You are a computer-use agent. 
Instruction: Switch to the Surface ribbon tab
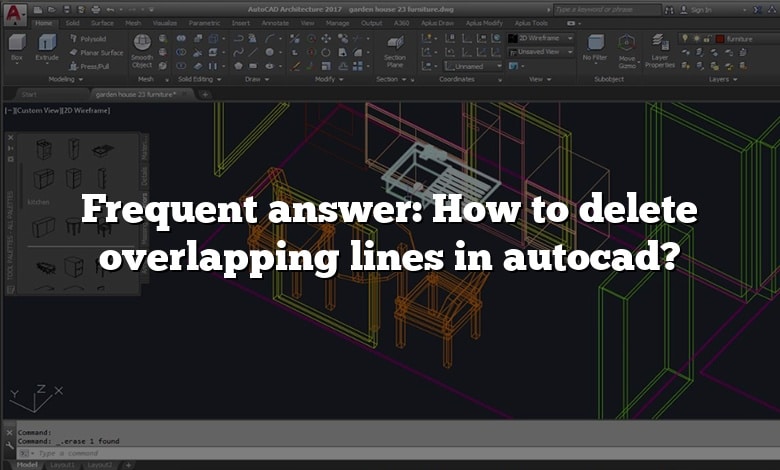100,22
